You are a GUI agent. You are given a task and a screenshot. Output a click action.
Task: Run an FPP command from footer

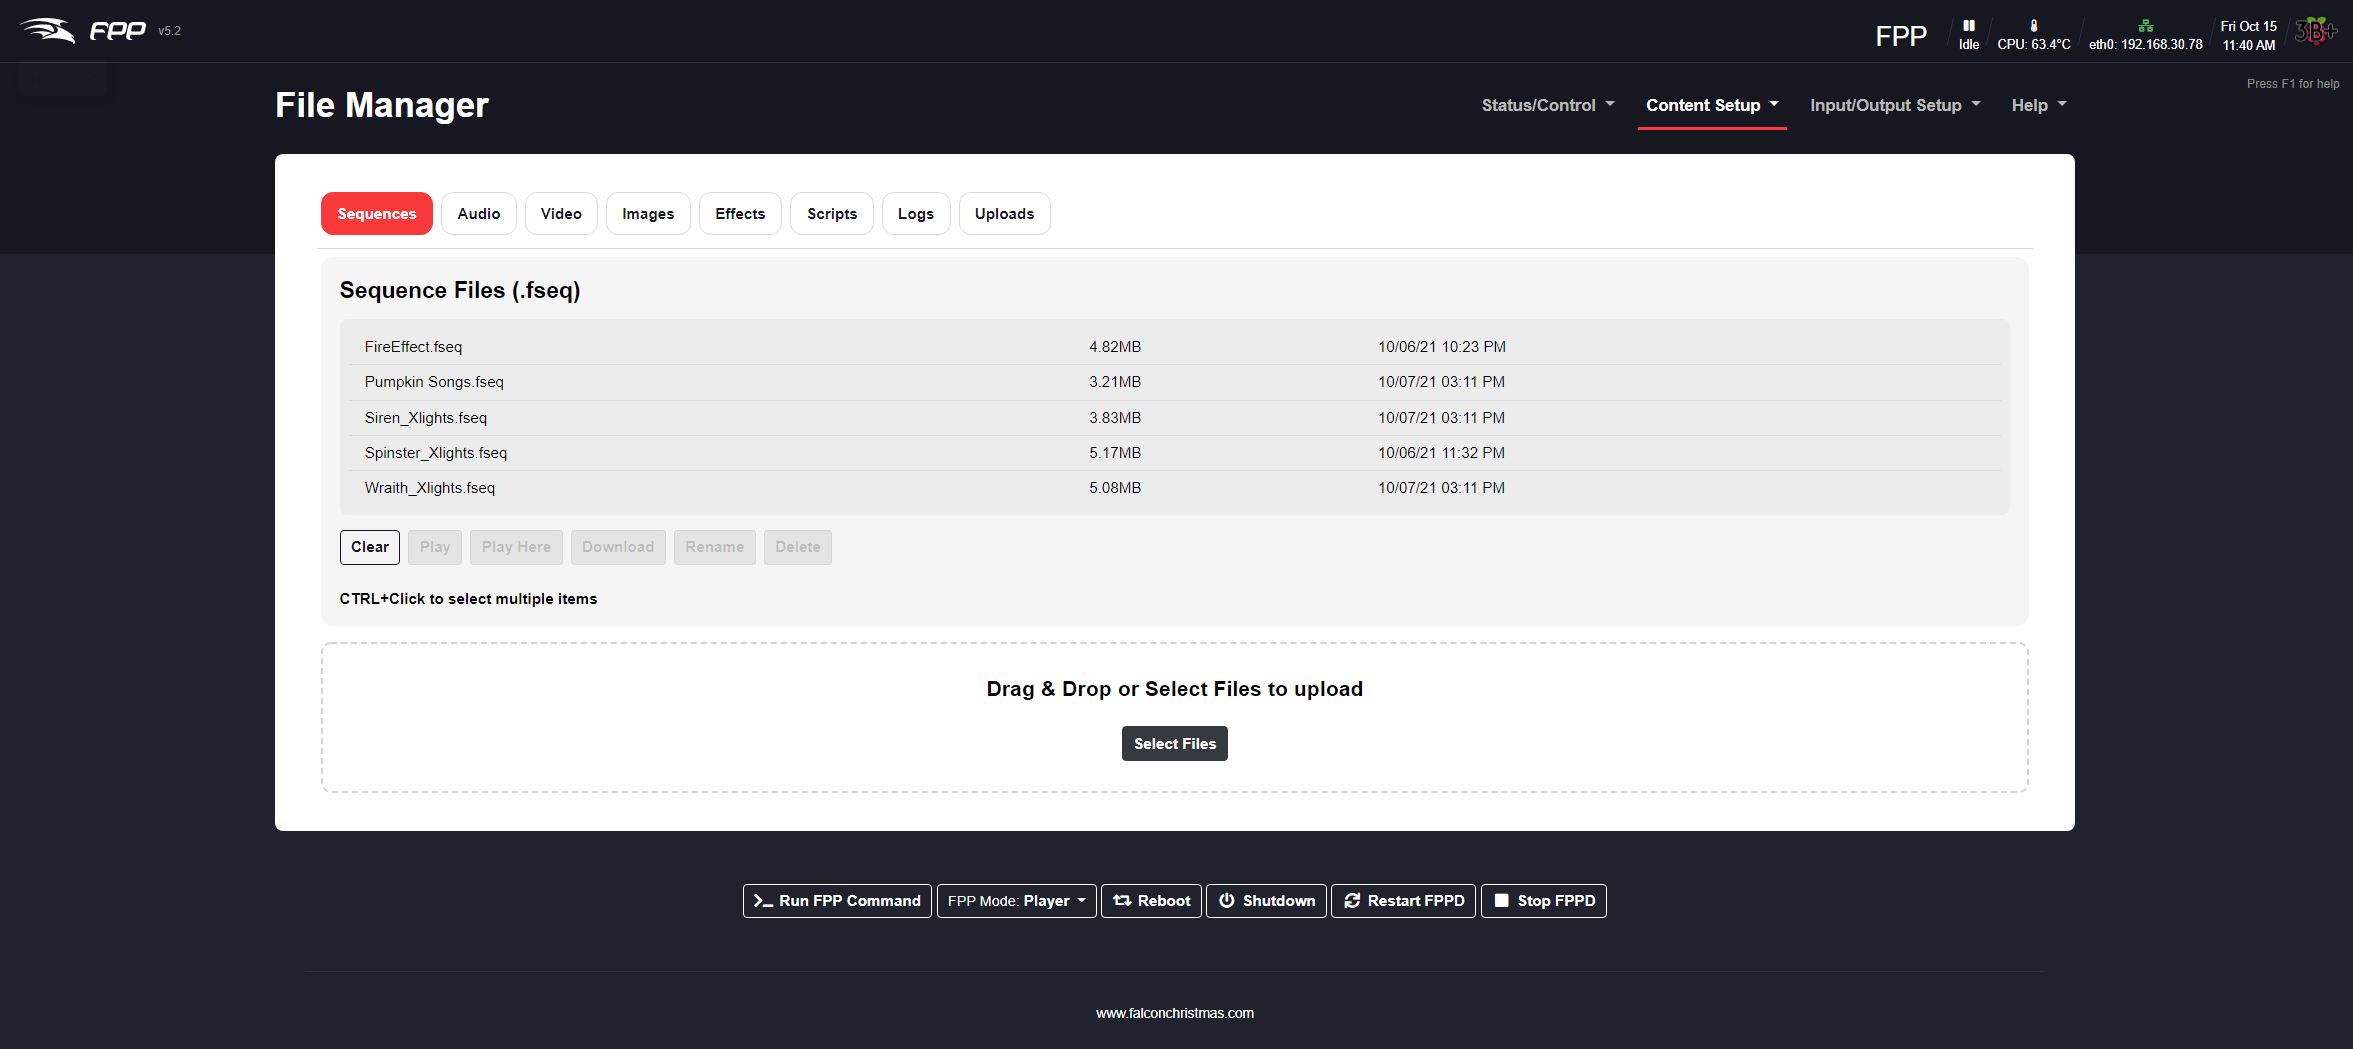tap(837, 901)
